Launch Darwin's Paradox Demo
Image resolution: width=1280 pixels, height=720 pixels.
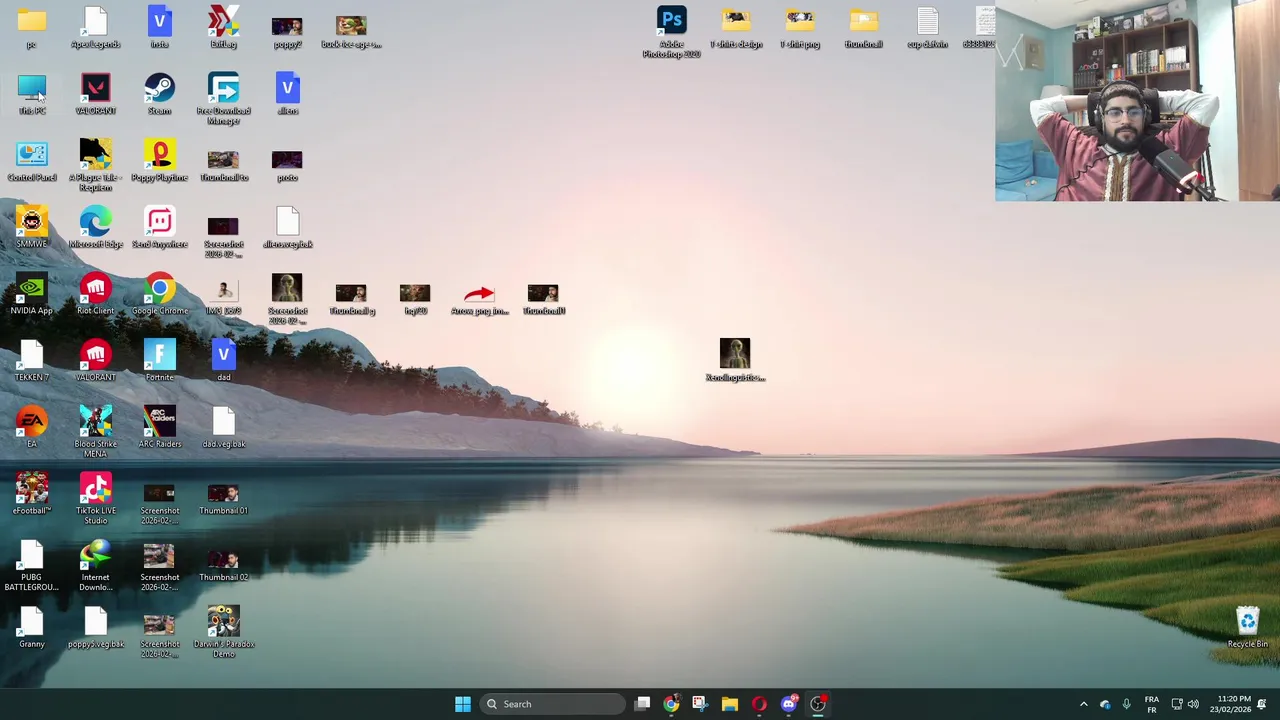pyautogui.click(x=223, y=632)
